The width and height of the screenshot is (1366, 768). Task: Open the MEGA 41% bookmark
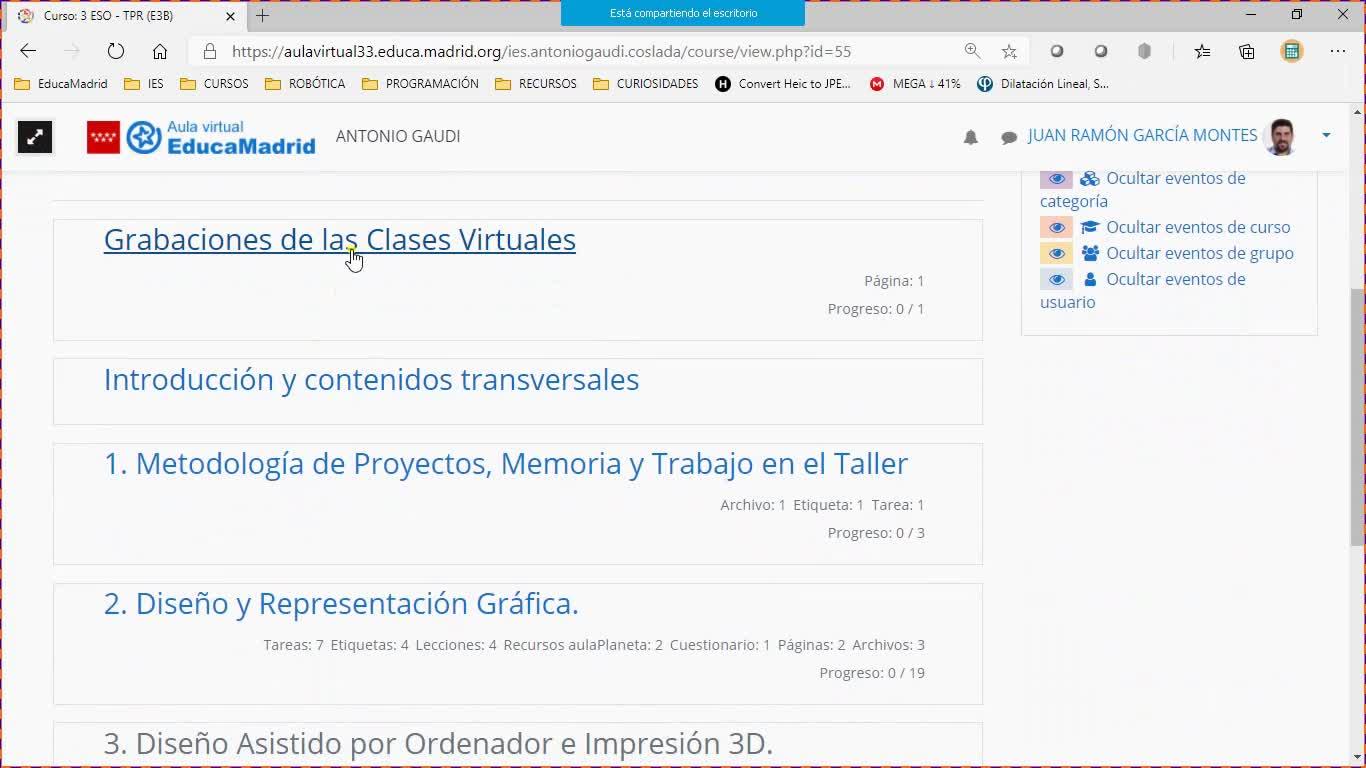(x=915, y=84)
